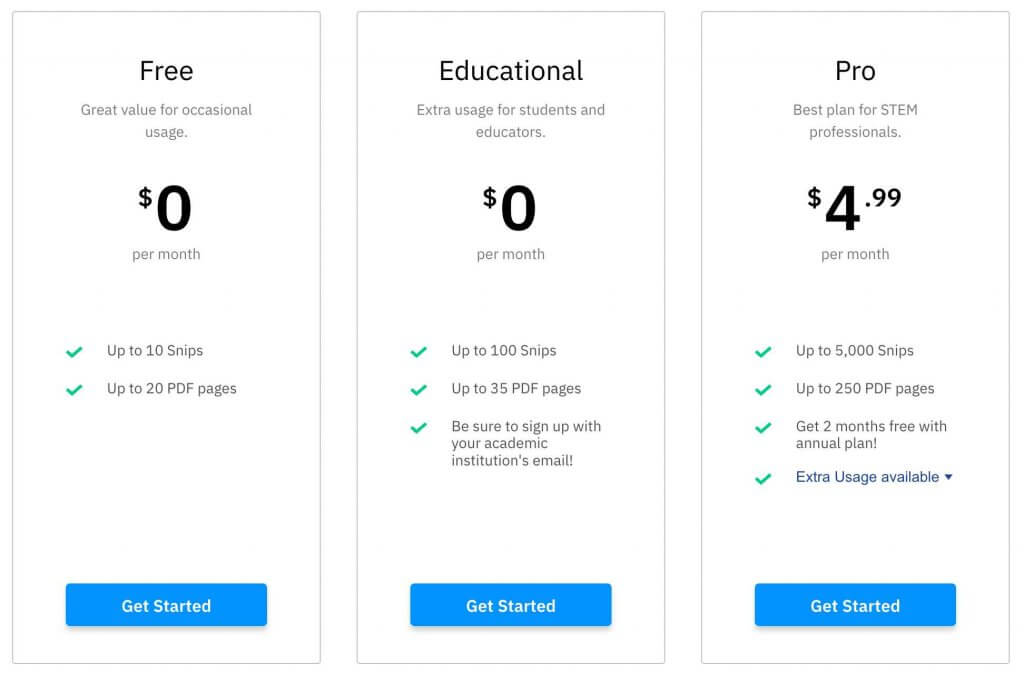Click the Educational plan $0 price

(511, 209)
